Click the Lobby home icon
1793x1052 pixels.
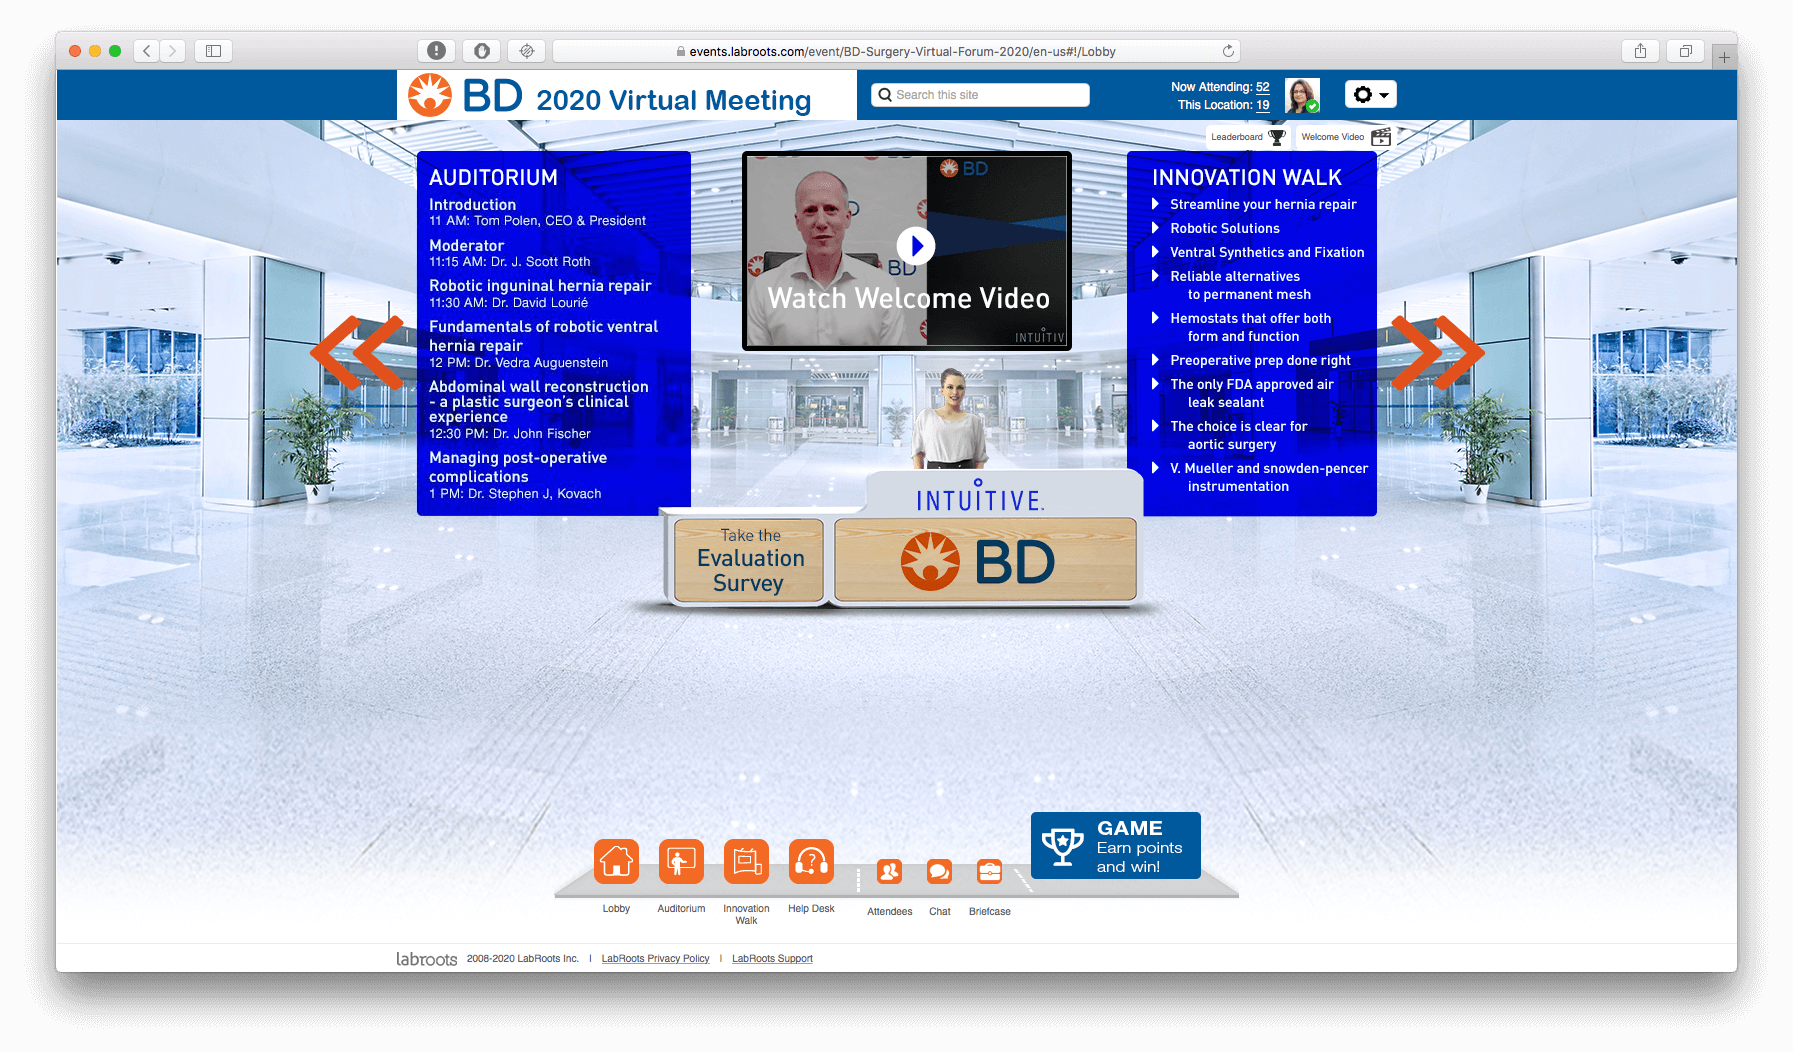[x=616, y=861]
